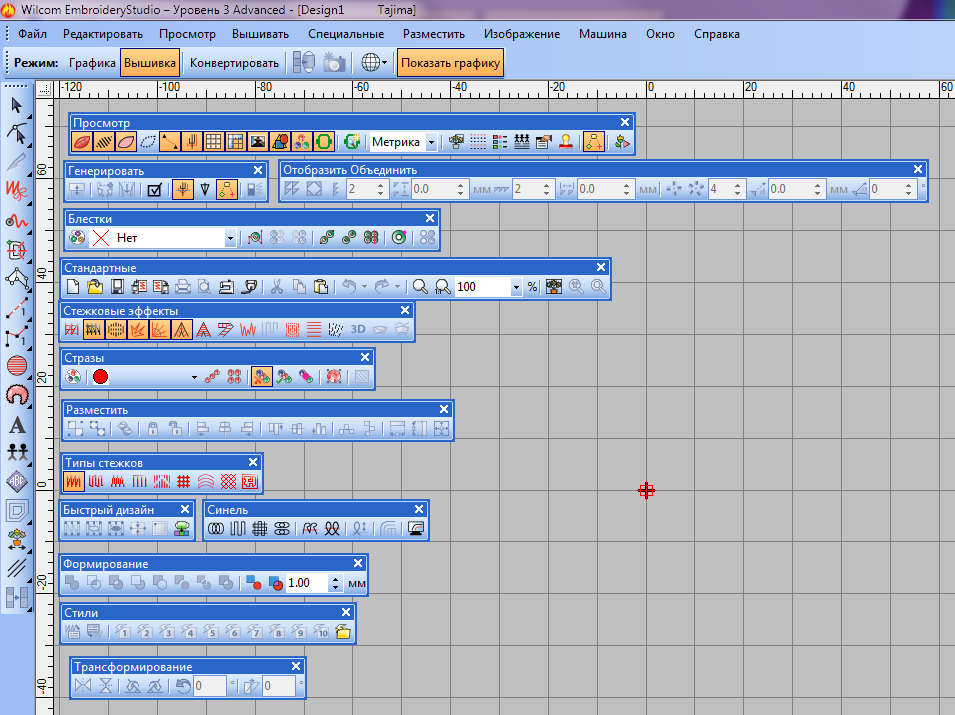Select the monogram ABC tool in left toolbox
Viewport: 955px width, 715px height.
(x=16, y=480)
